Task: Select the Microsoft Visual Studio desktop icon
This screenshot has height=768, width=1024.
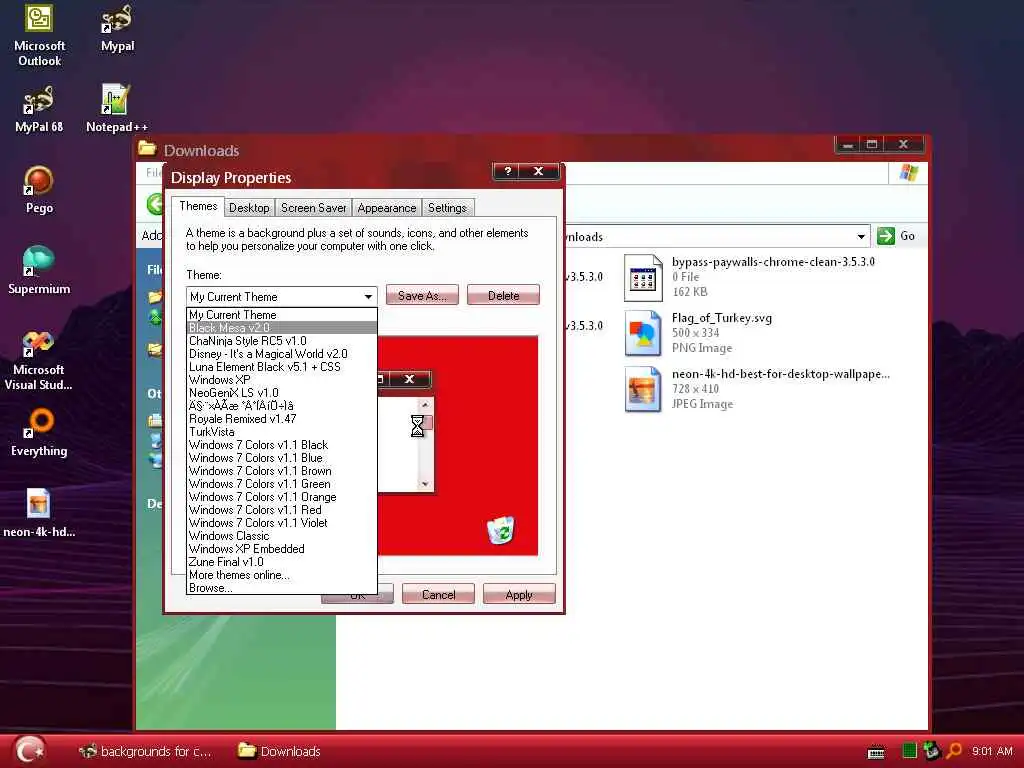Action: coord(39,360)
